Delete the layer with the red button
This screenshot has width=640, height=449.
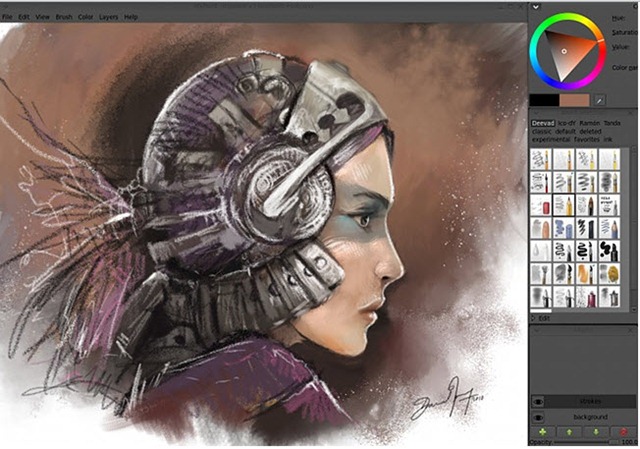[x=623, y=431]
